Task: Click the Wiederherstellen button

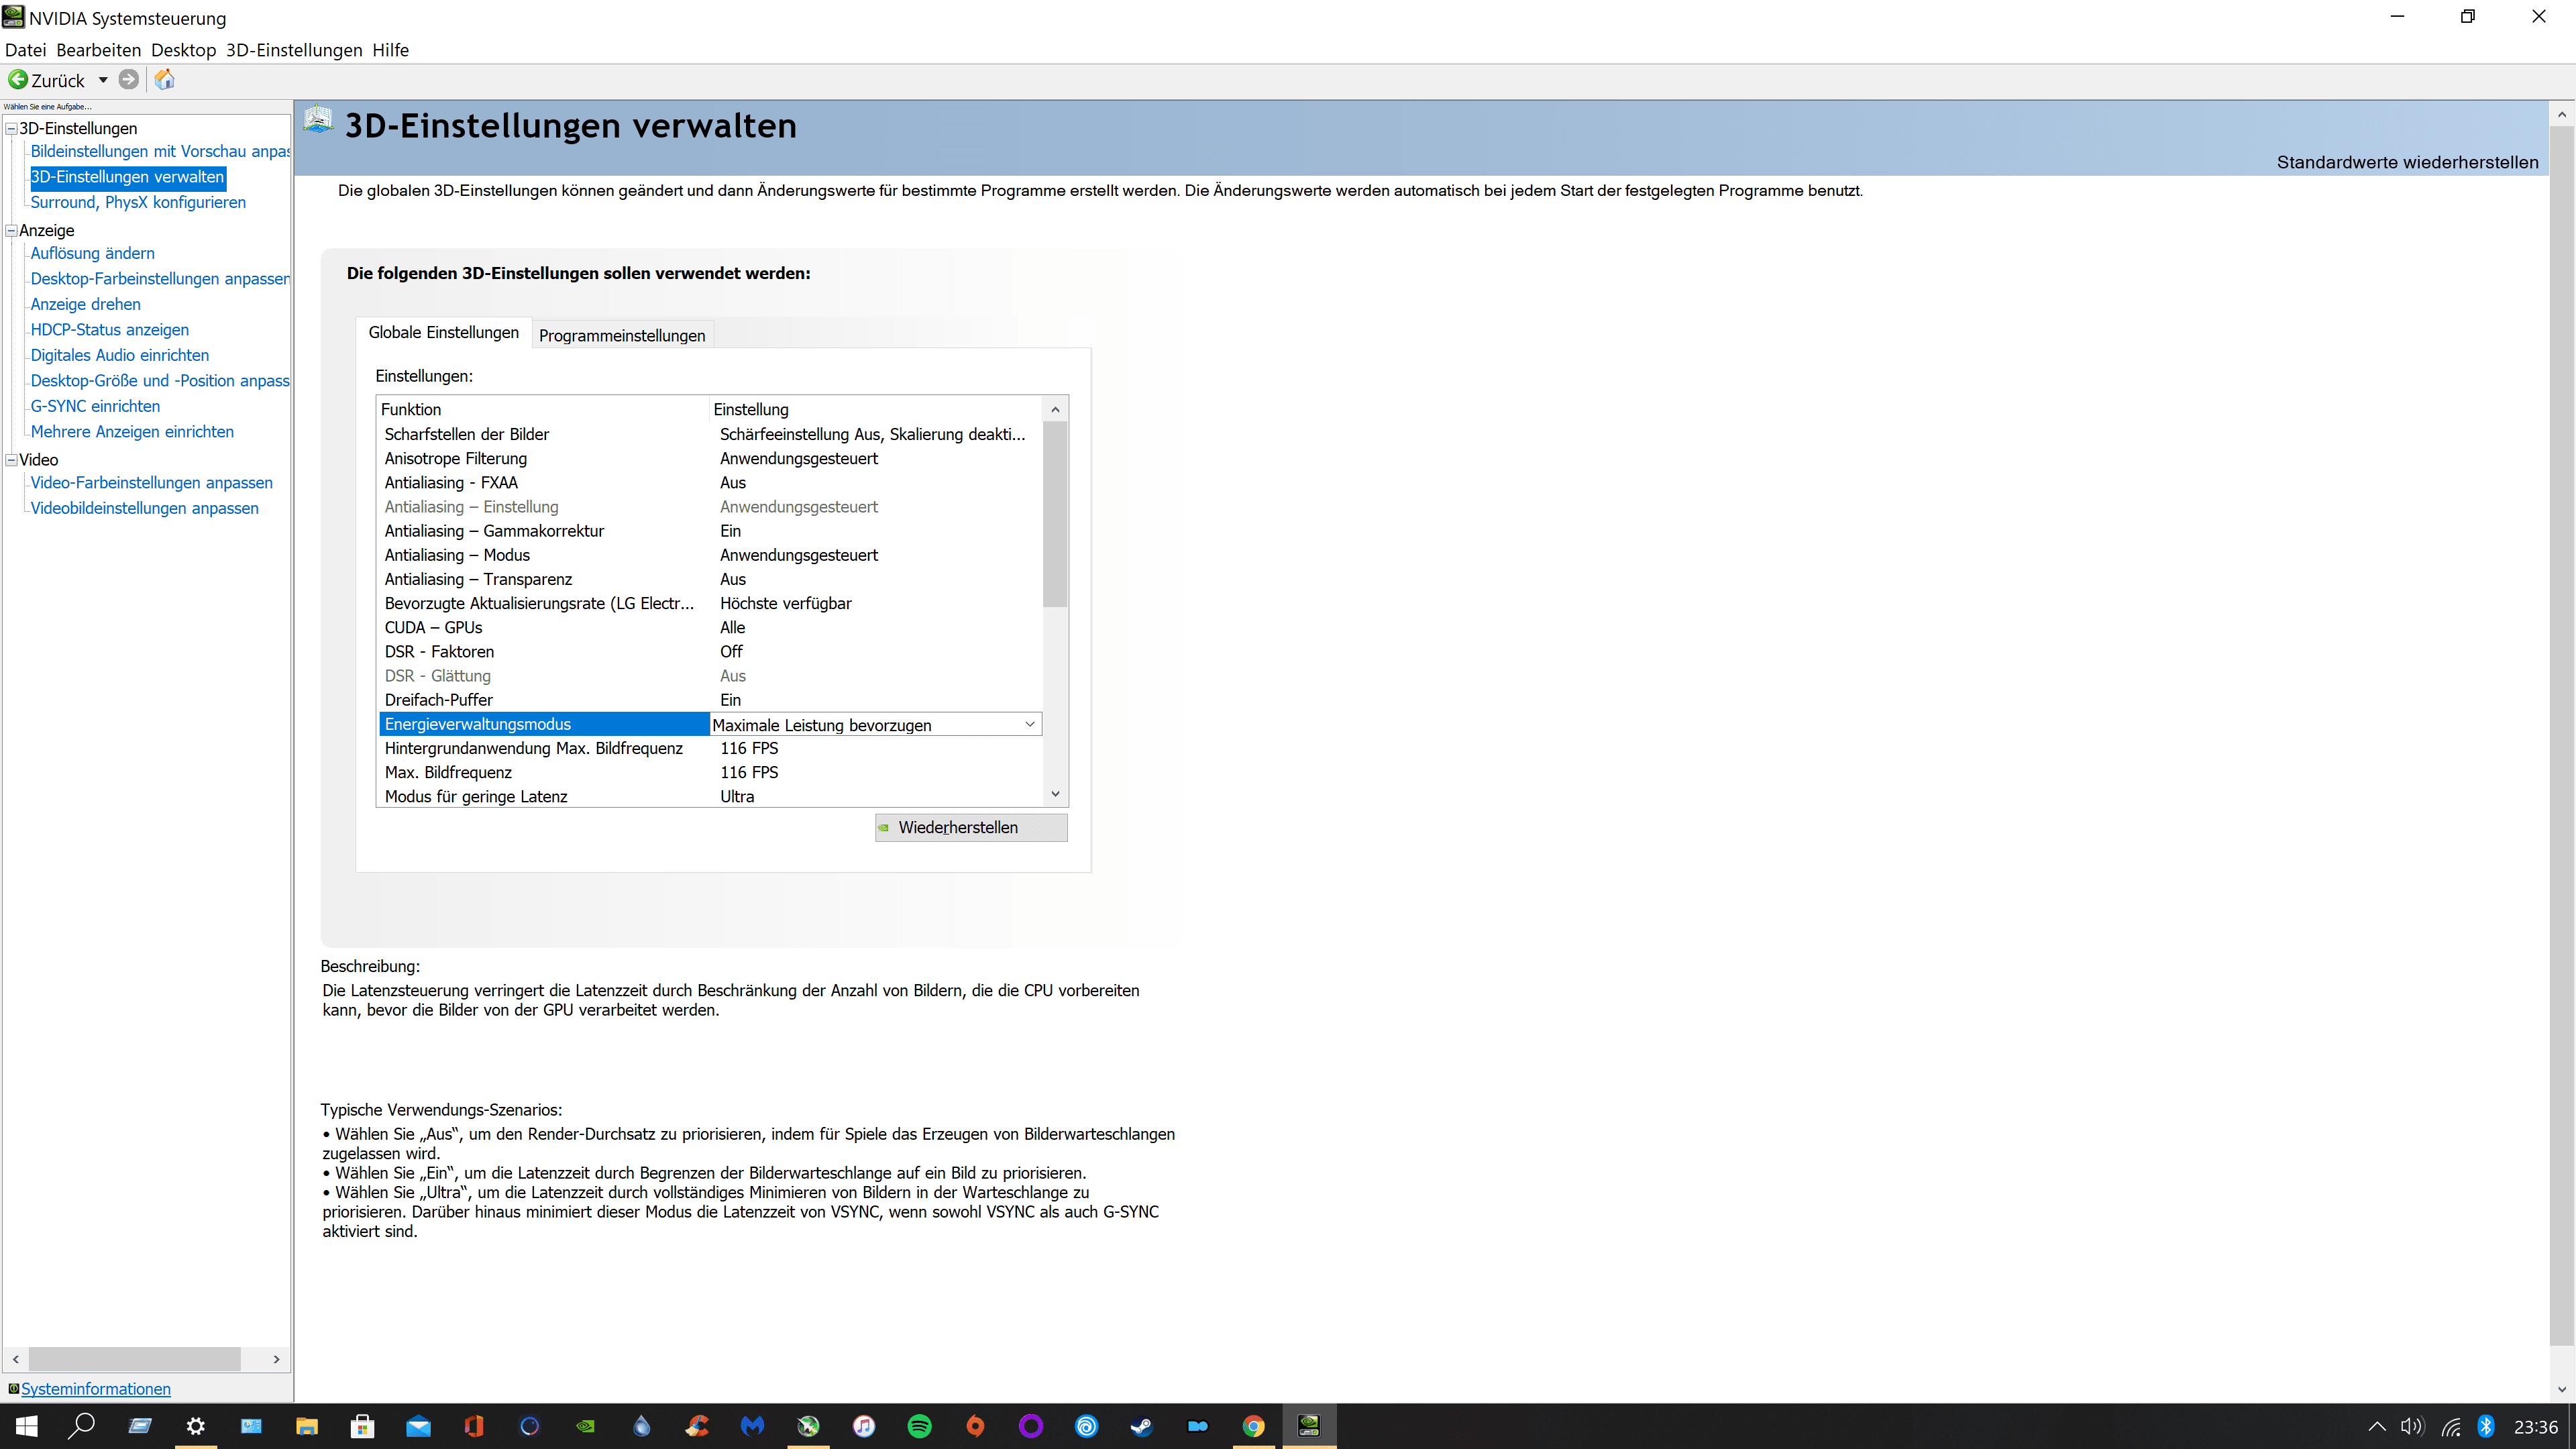Action: coord(971,827)
